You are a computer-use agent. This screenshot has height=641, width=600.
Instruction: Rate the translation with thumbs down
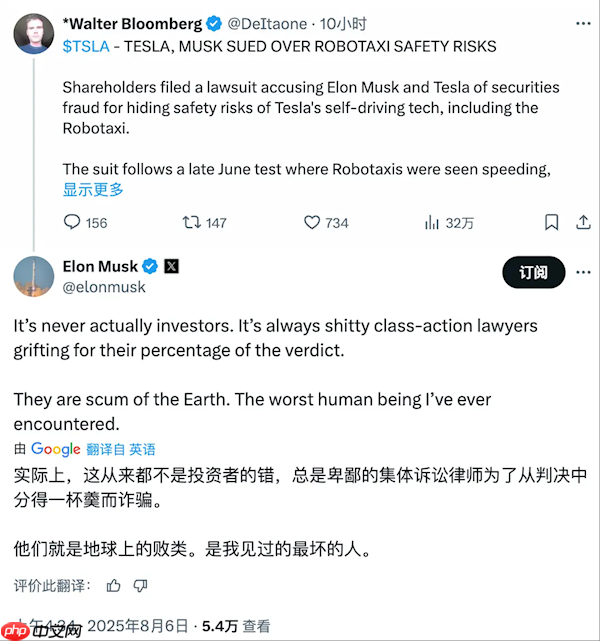(x=140, y=585)
